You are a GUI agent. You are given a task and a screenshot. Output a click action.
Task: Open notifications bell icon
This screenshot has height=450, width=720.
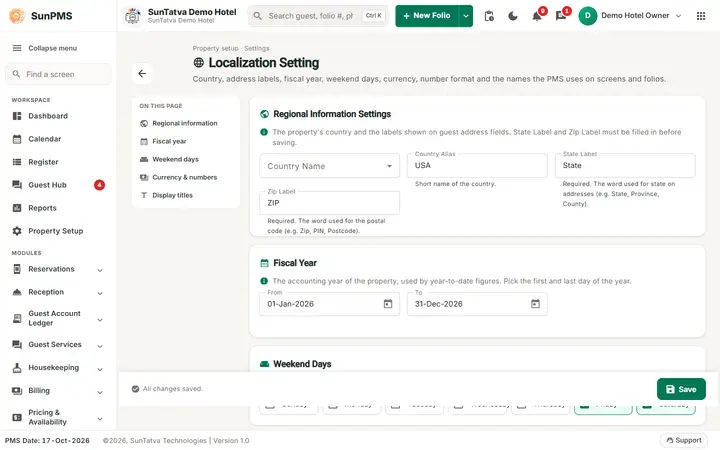(x=537, y=16)
